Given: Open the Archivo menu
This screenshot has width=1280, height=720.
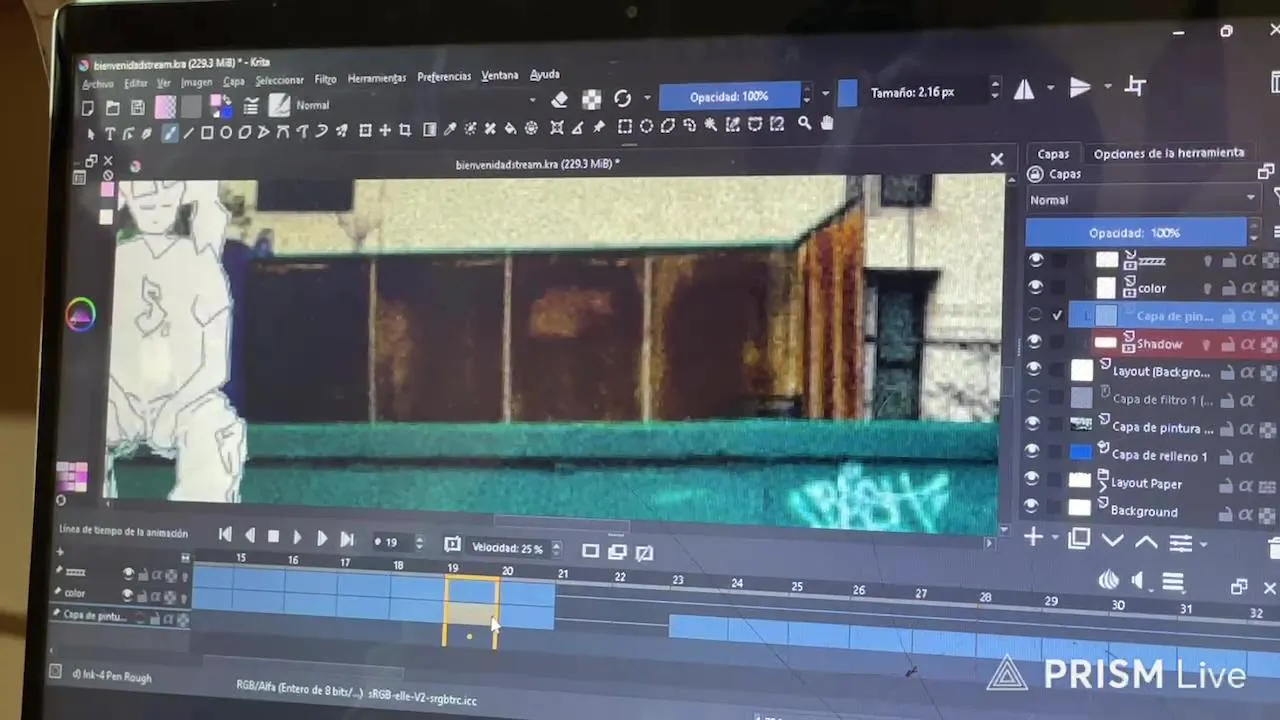Looking at the screenshot, I should click(98, 84).
